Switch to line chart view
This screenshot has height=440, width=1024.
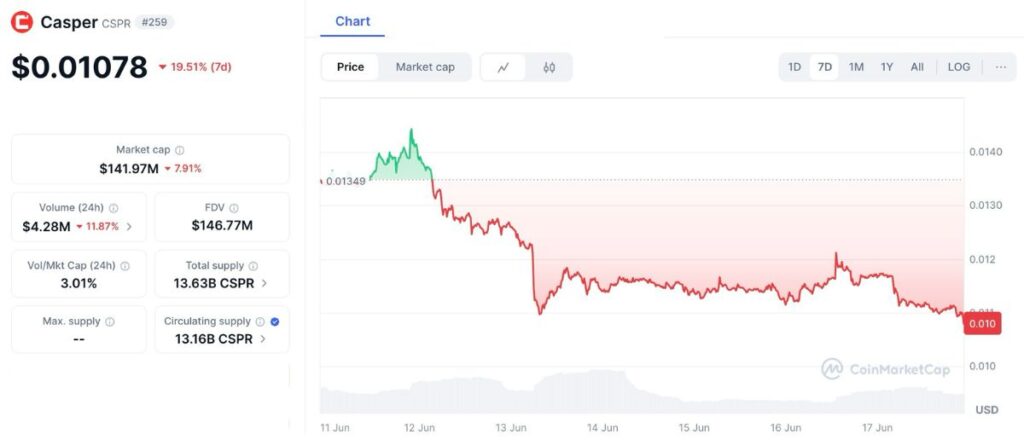tap(503, 67)
